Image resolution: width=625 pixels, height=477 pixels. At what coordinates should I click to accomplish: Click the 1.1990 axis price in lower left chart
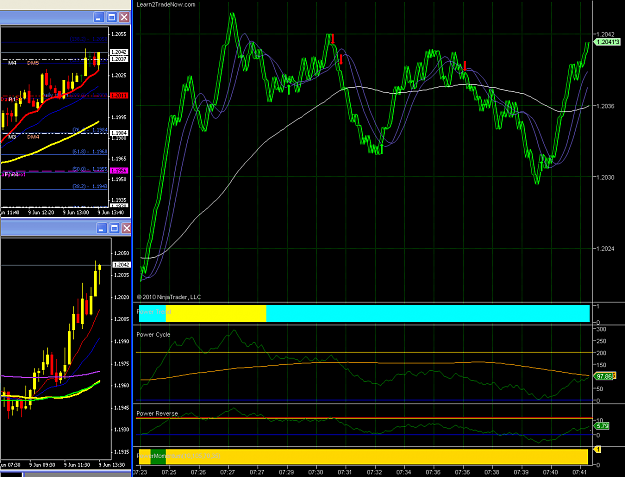pyautogui.click(x=121, y=341)
